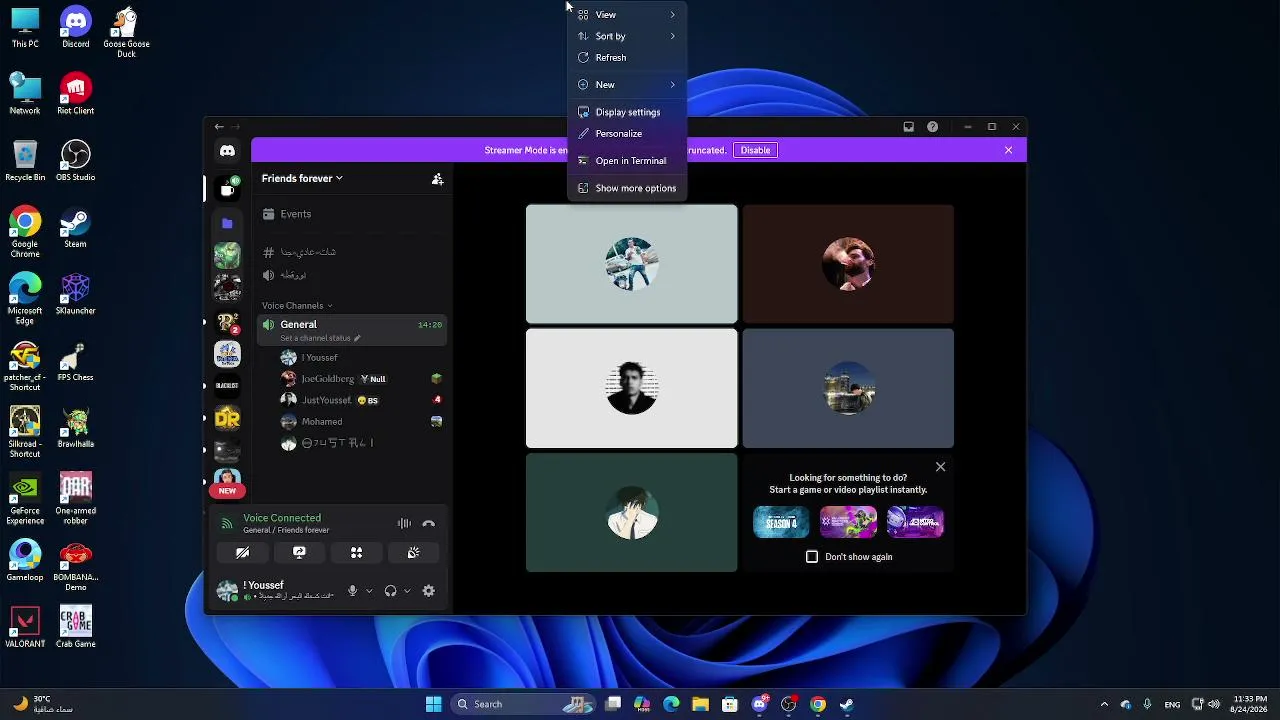The height and width of the screenshot is (720, 1280).
Task: Launch the Season 4 activity thumbnail
Action: point(781,522)
